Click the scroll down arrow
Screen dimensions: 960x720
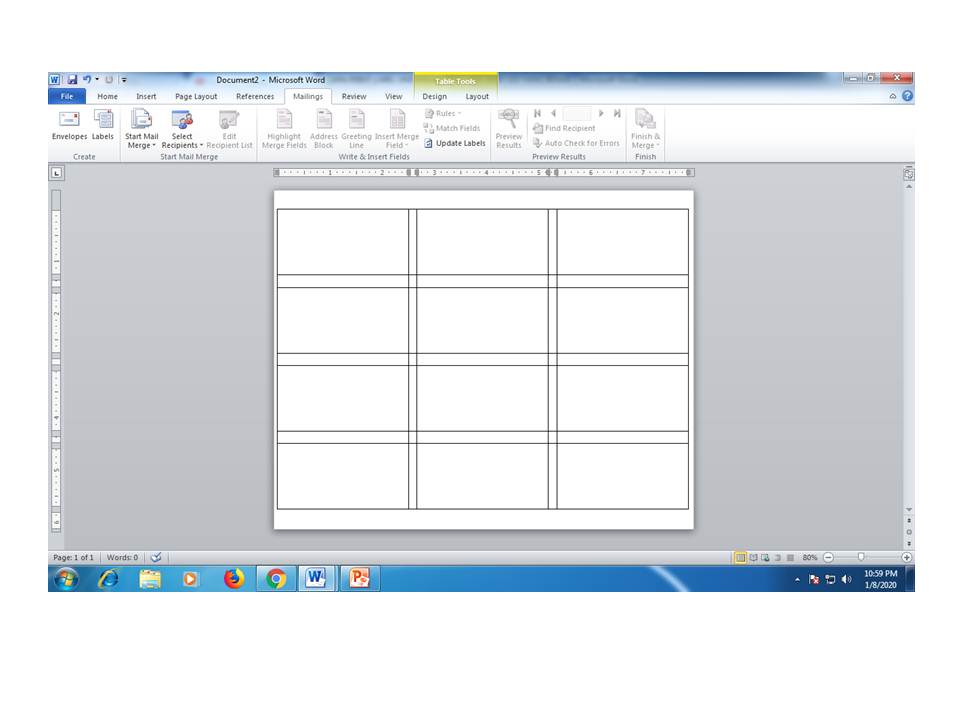[909, 509]
